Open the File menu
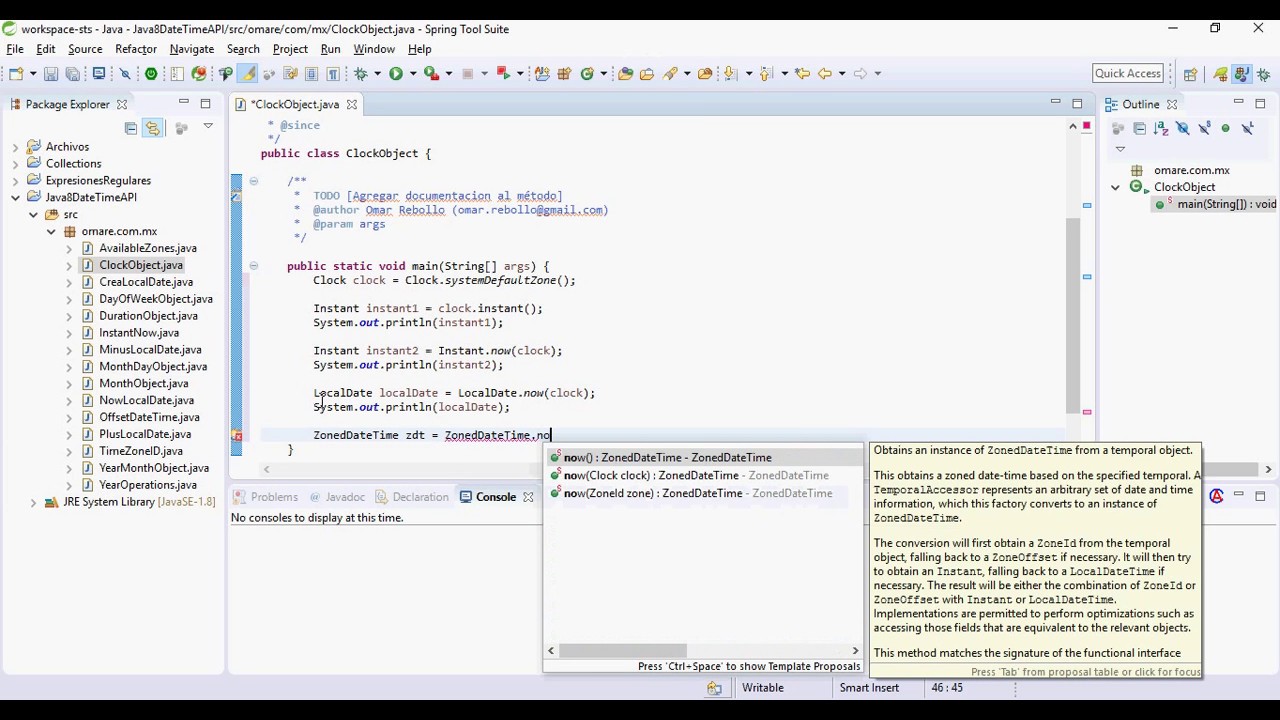The width and height of the screenshot is (1280, 720). [x=15, y=49]
